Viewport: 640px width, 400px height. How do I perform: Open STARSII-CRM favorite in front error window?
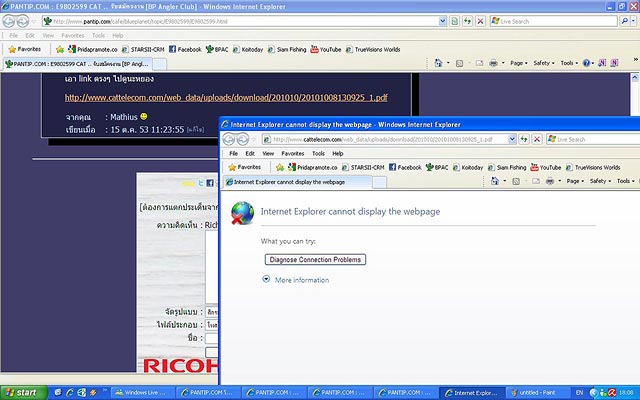[x=363, y=167]
